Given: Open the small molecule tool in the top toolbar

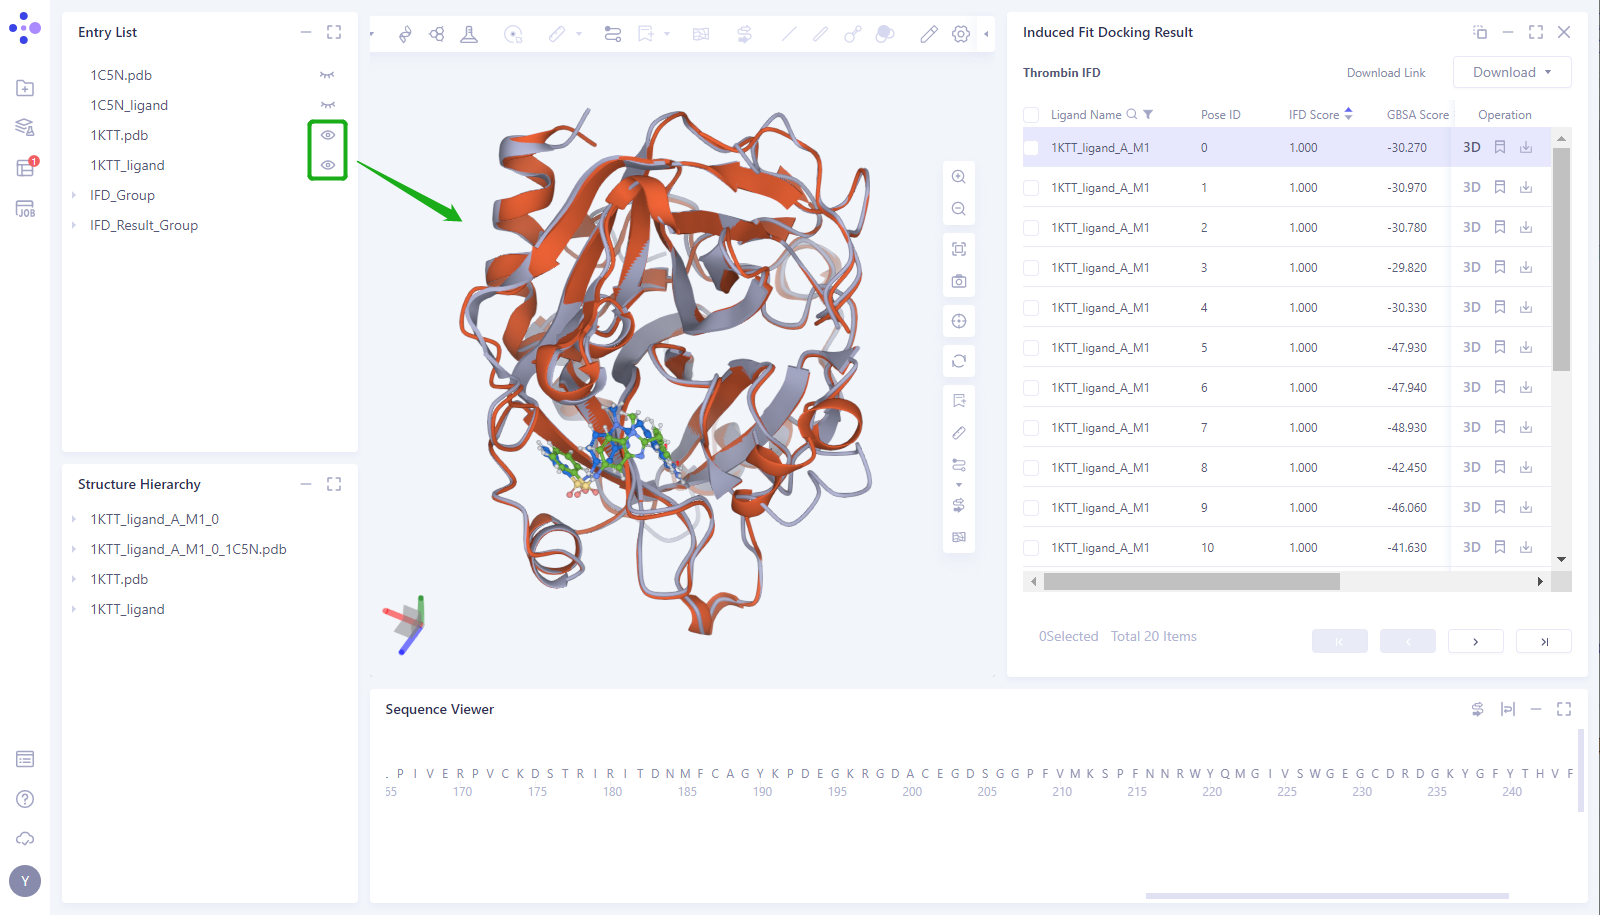Looking at the screenshot, I should click(437, 33).
